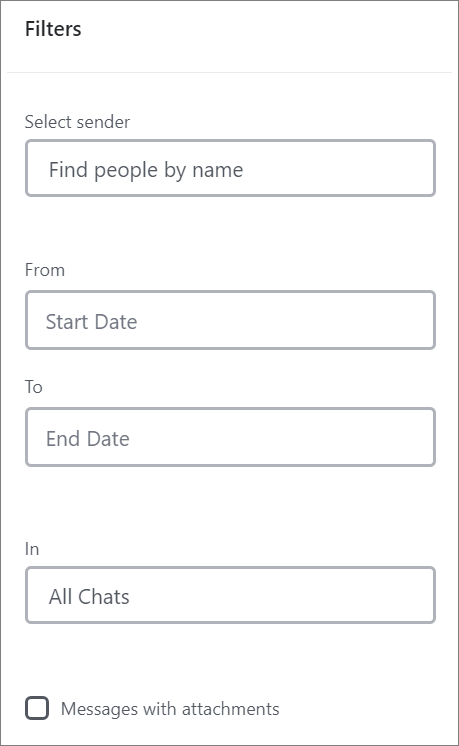Click the empty square attachments box
This screenshot has height=746, width=459.
[37, 708]
